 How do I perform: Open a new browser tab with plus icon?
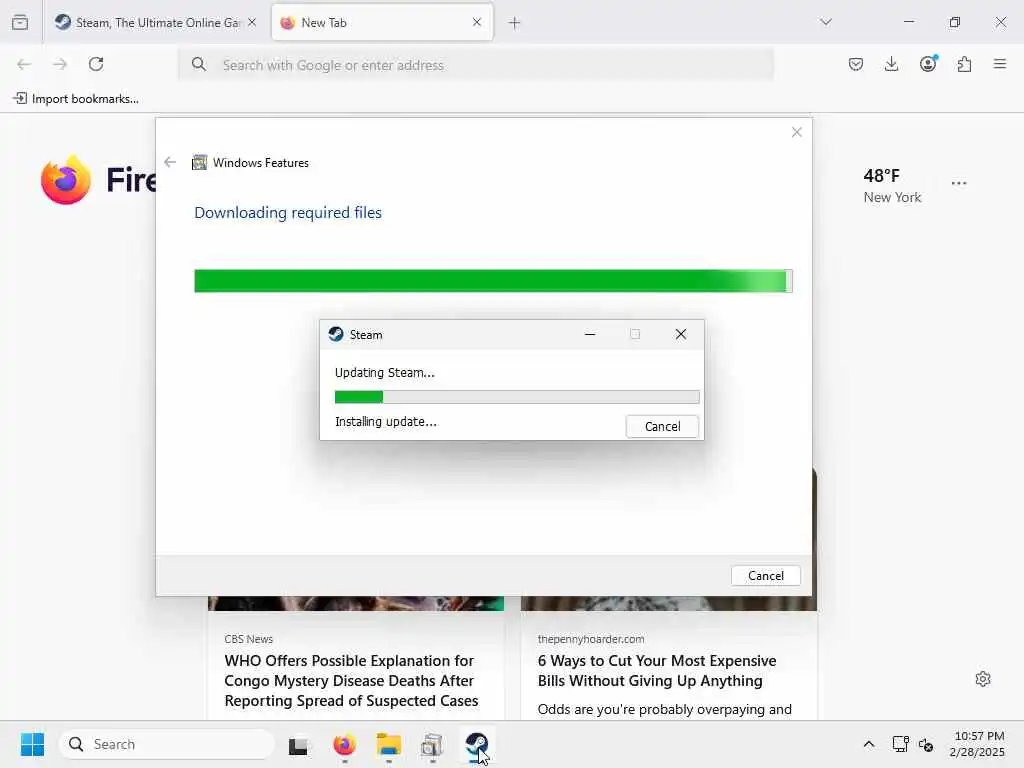515,23
